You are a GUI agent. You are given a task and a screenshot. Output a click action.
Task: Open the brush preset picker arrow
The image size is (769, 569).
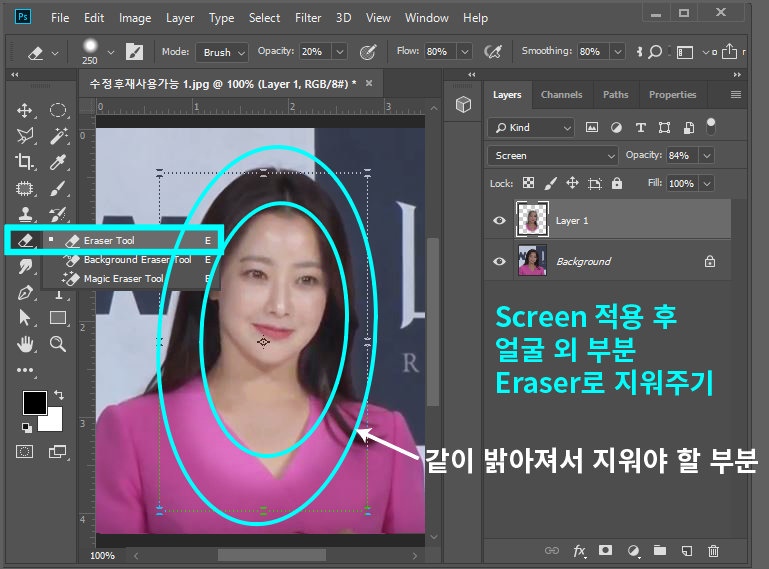click(111, 52)
